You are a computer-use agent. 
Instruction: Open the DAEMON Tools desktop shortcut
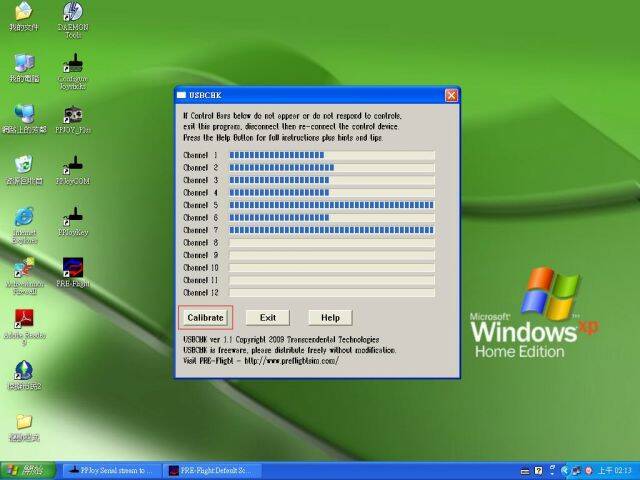[73, 20]
